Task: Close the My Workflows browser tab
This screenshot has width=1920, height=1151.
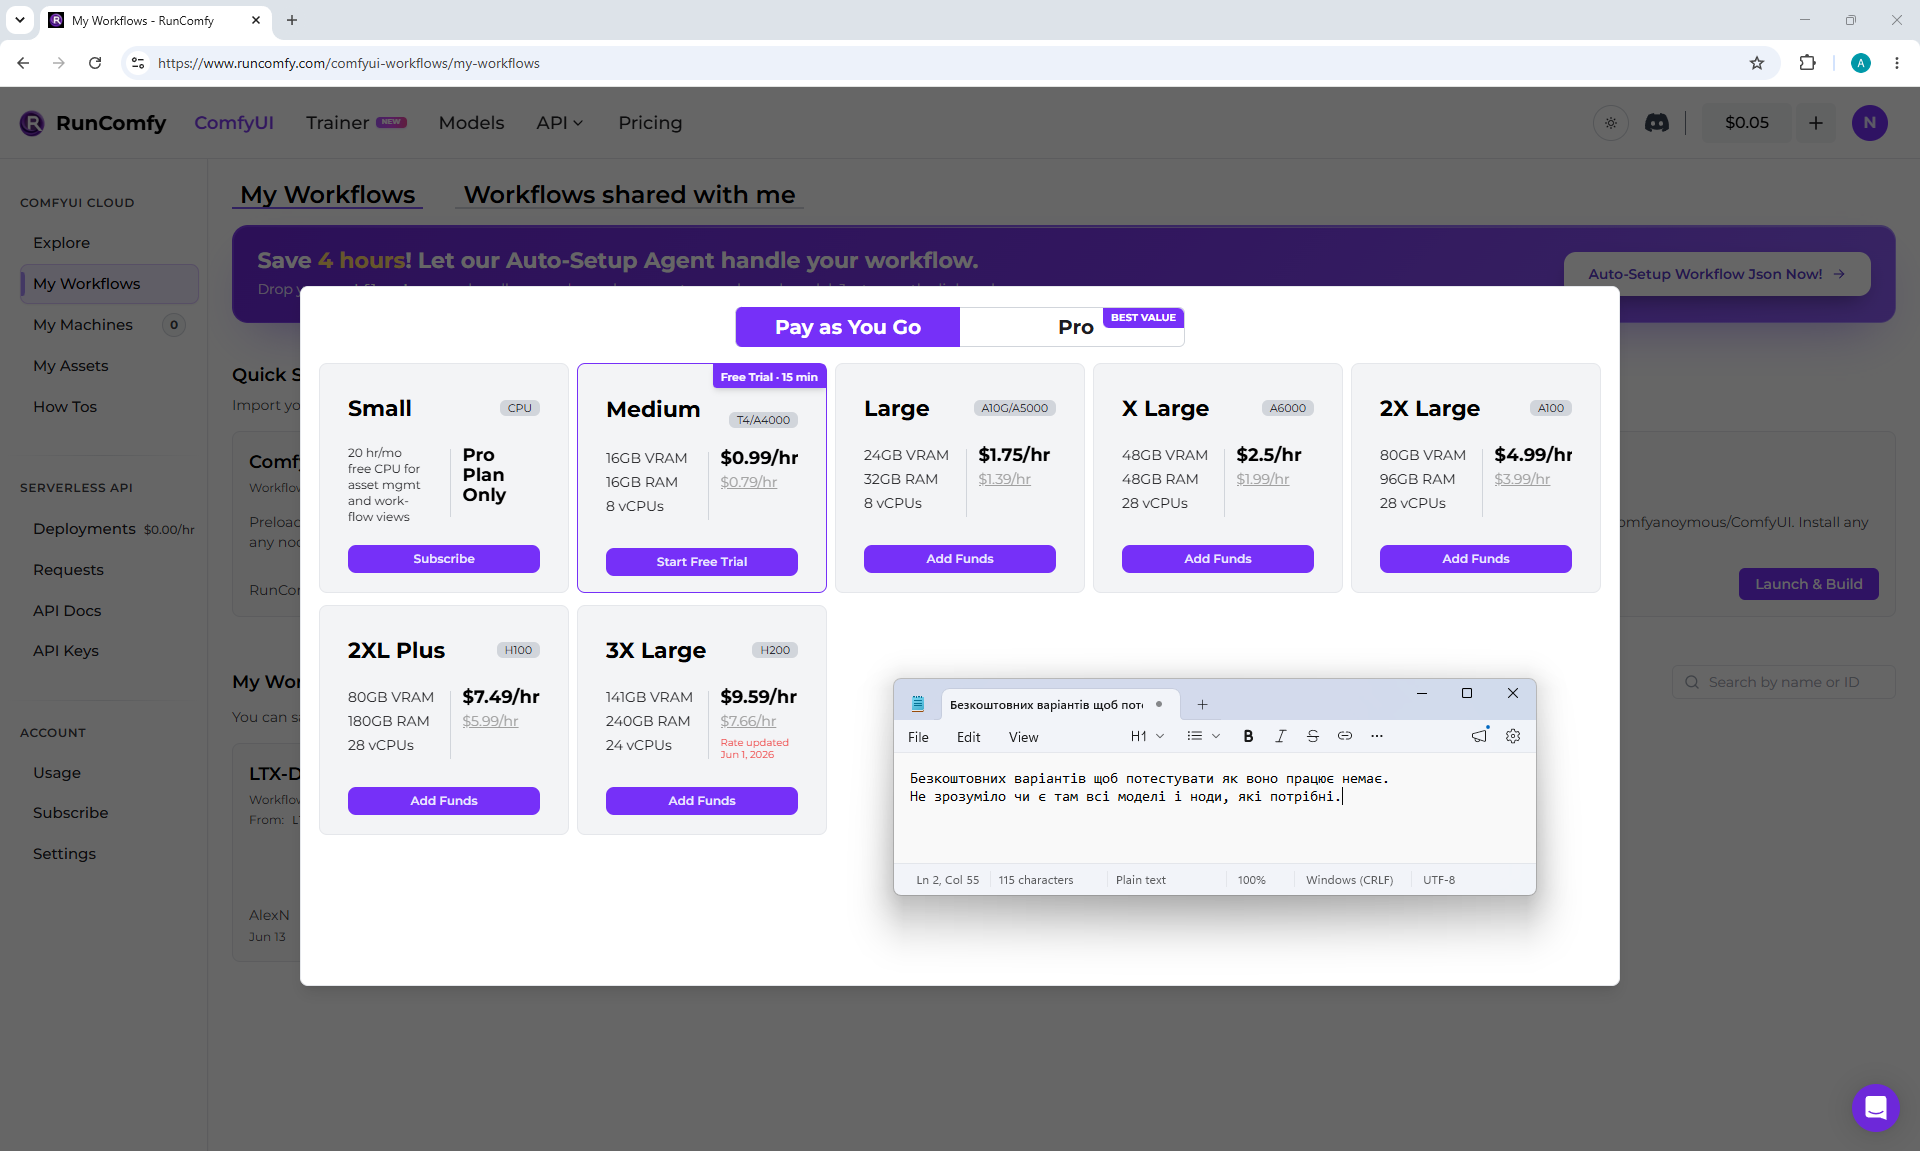Action: pyautogui.click(x=256, y=20)
